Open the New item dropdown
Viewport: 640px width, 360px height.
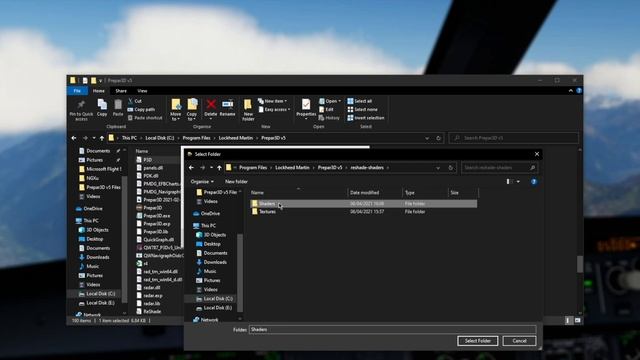tap(273, 101)
